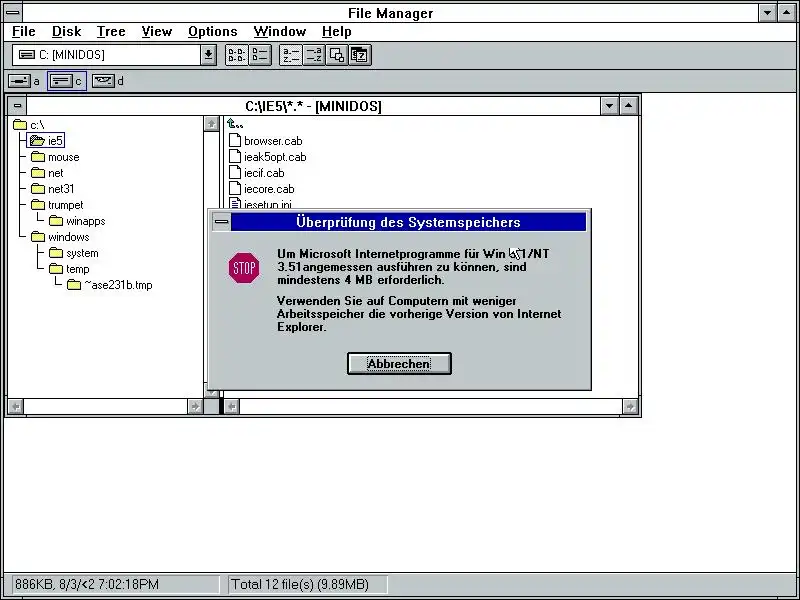Viewport: 800px width, 600px height.
Task: Select hard drive c icon
Action: [x=61, y=81]
